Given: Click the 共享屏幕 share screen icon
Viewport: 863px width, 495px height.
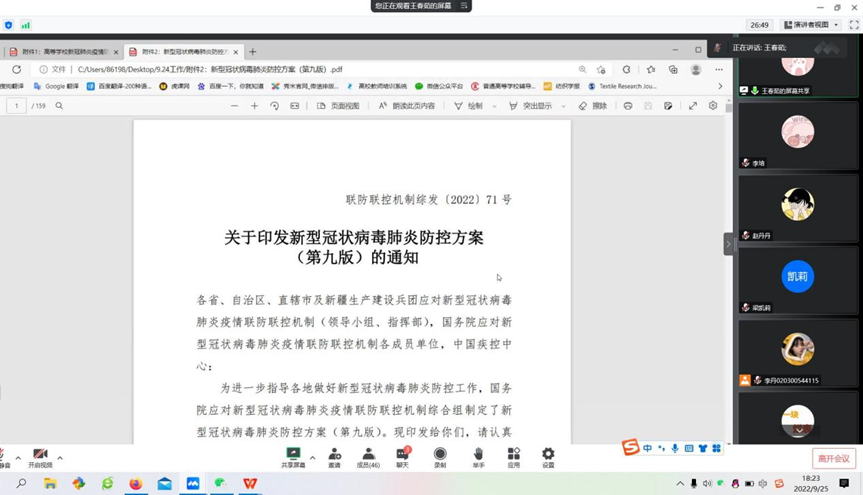Looking at the screenshot, I should [293, 456].
